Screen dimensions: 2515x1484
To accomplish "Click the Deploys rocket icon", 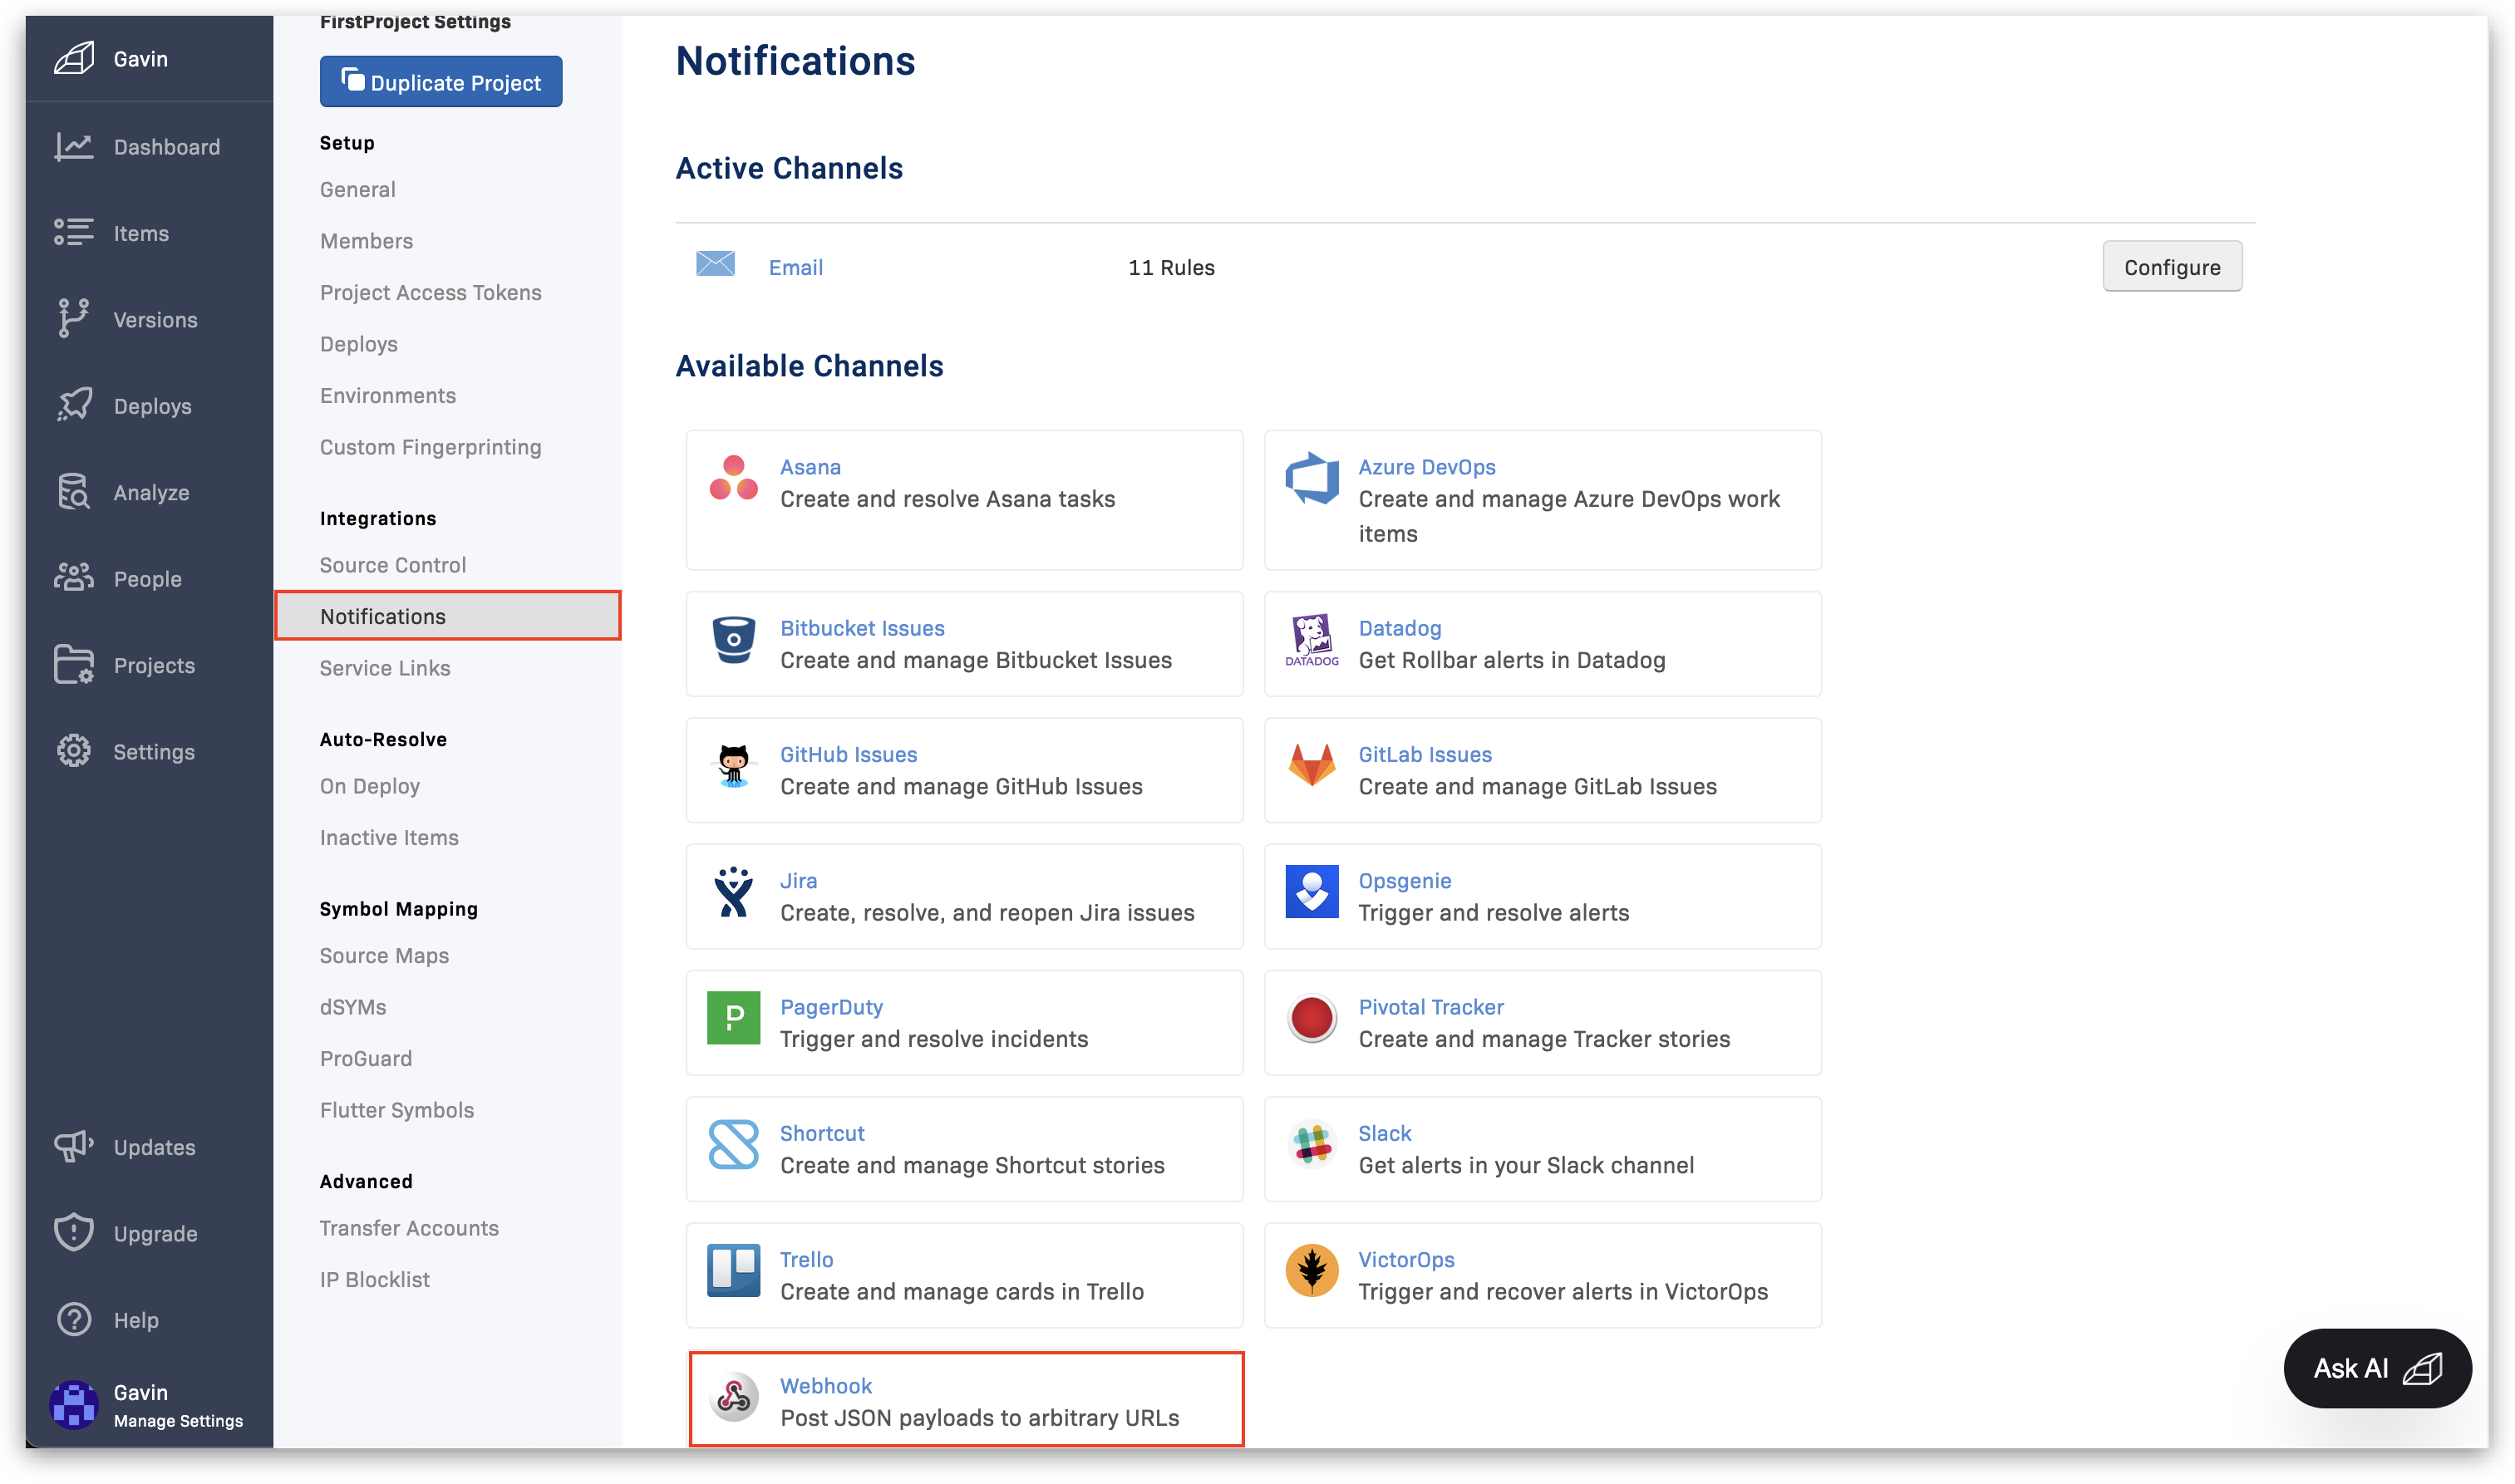I will click(74, 405).
